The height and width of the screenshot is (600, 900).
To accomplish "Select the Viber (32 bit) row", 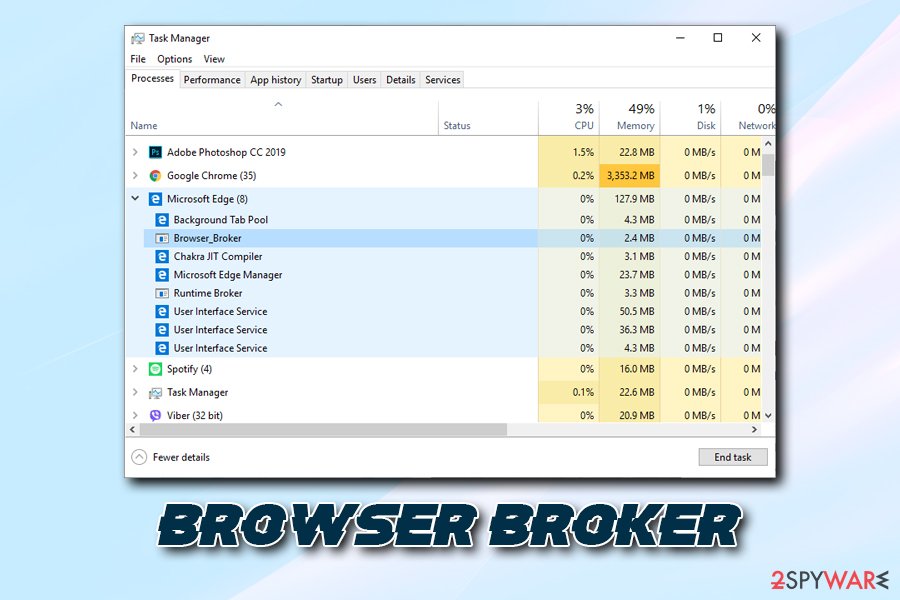I will point(443,415).
